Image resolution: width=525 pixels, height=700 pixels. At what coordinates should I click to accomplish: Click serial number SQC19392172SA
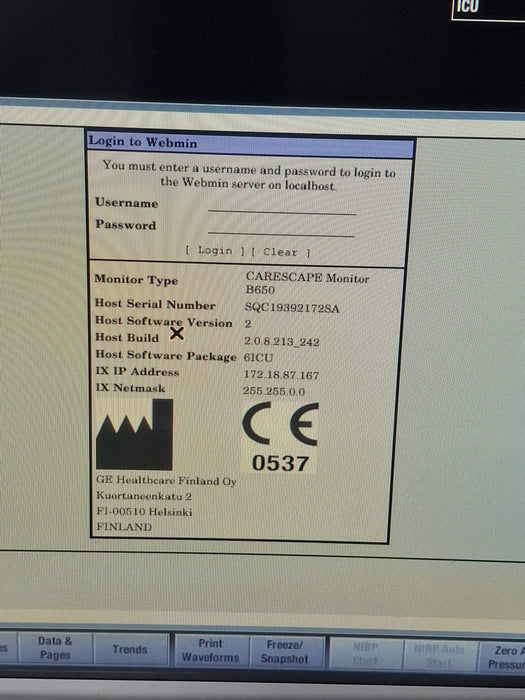click(x=292, y=308)
